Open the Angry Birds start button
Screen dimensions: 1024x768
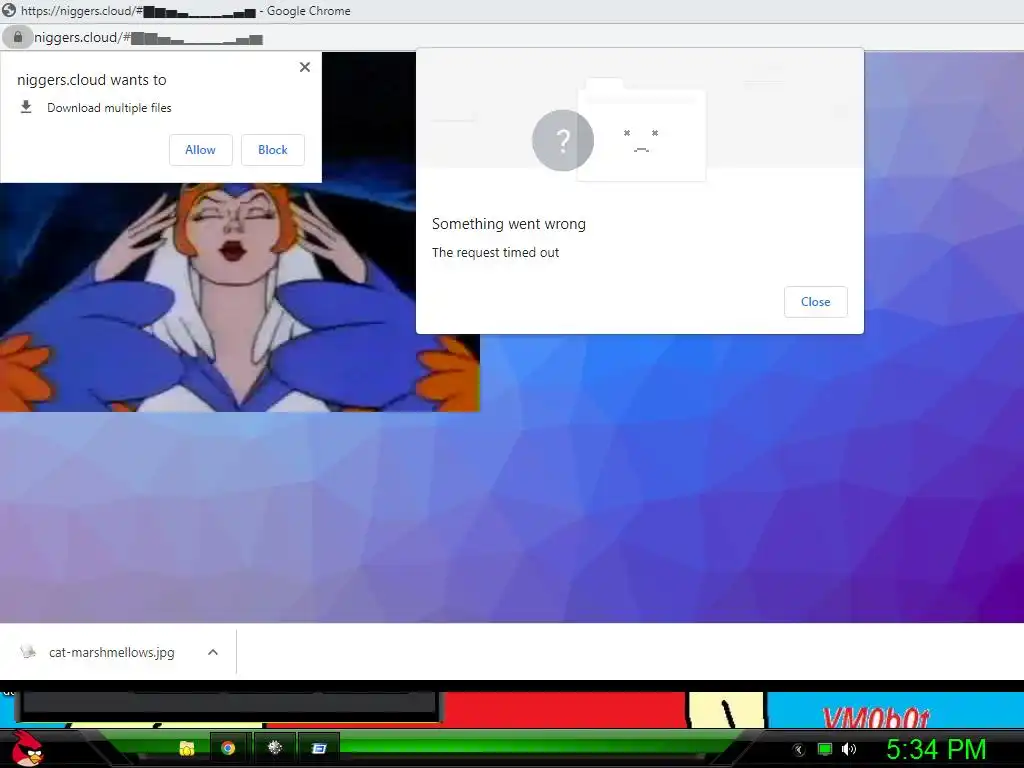pyautogui.click(x=28, y=748)
